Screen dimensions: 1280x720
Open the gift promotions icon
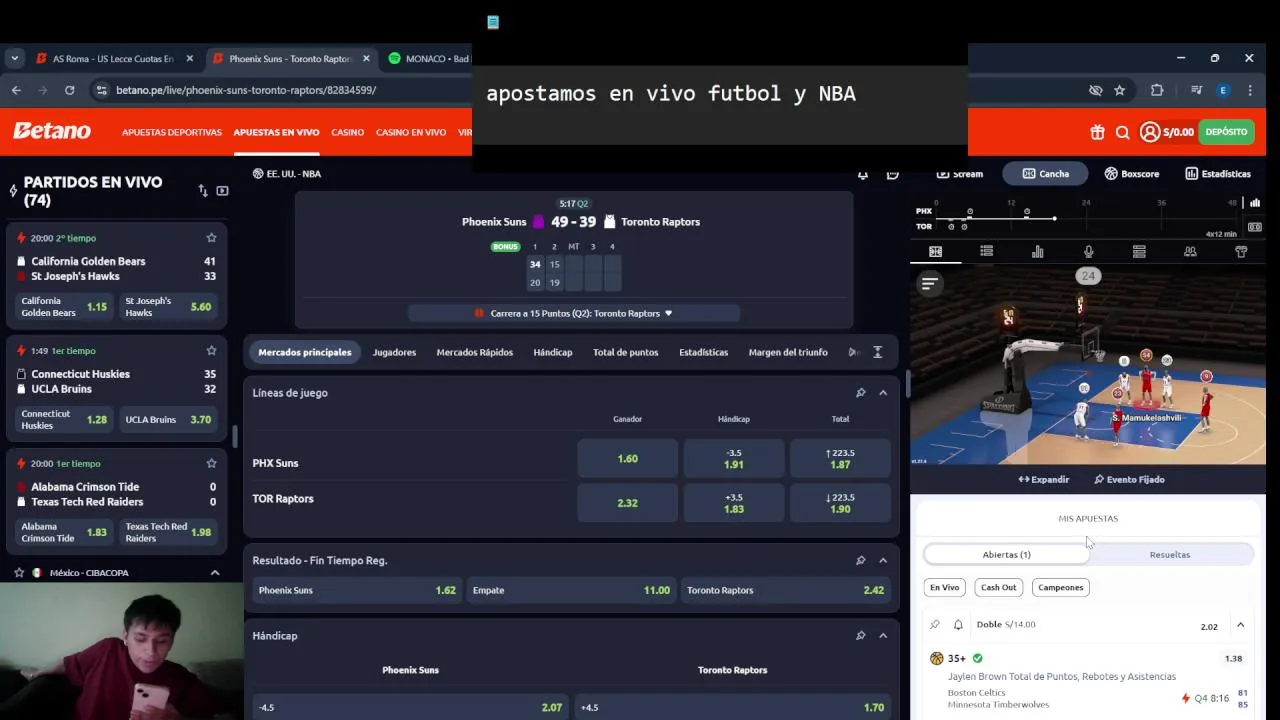1097,132
